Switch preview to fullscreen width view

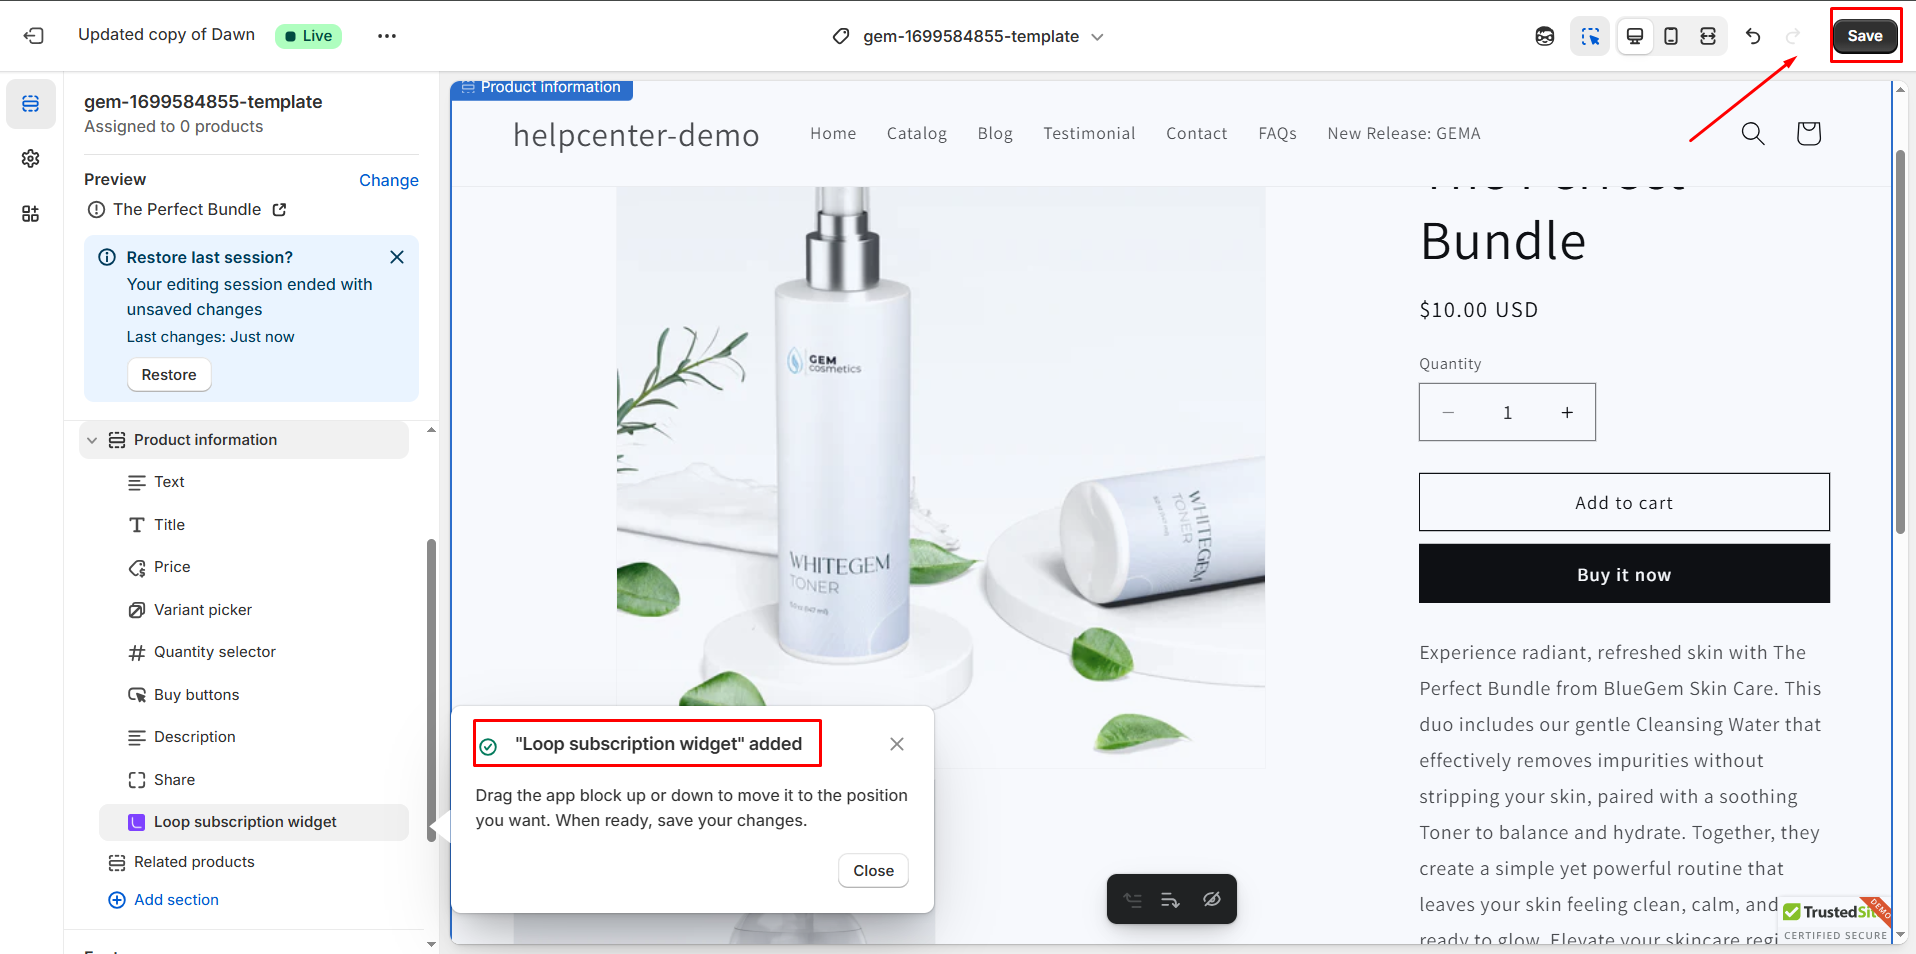coord(1708,36)
